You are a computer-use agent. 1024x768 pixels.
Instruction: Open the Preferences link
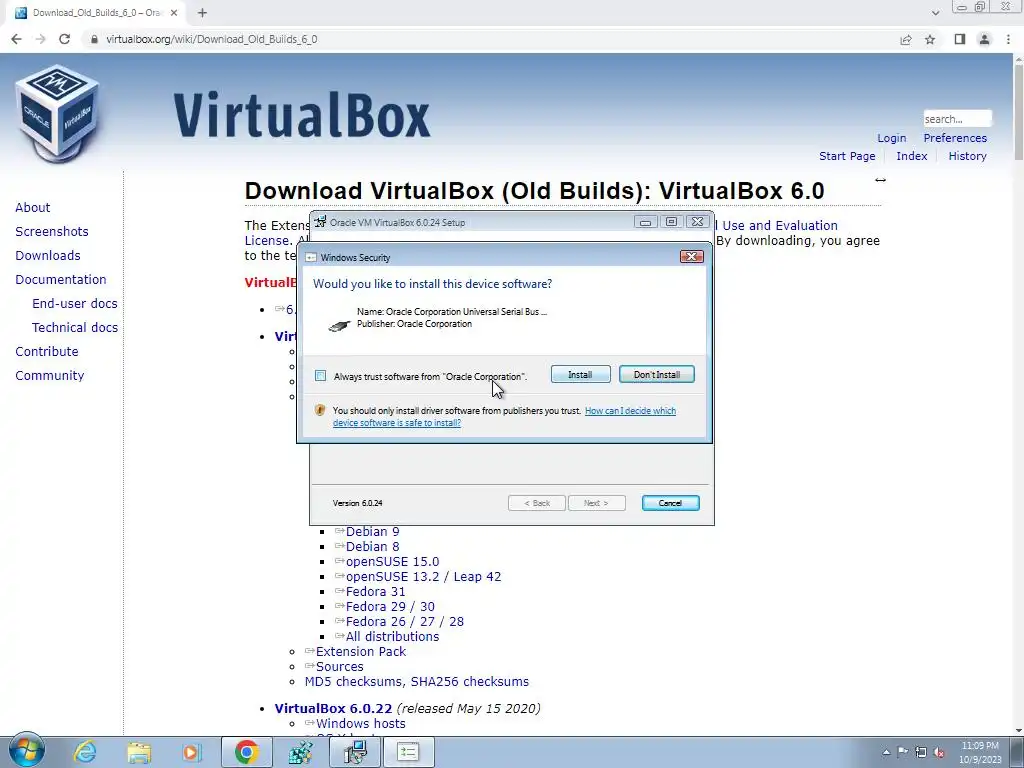point(955,138)
